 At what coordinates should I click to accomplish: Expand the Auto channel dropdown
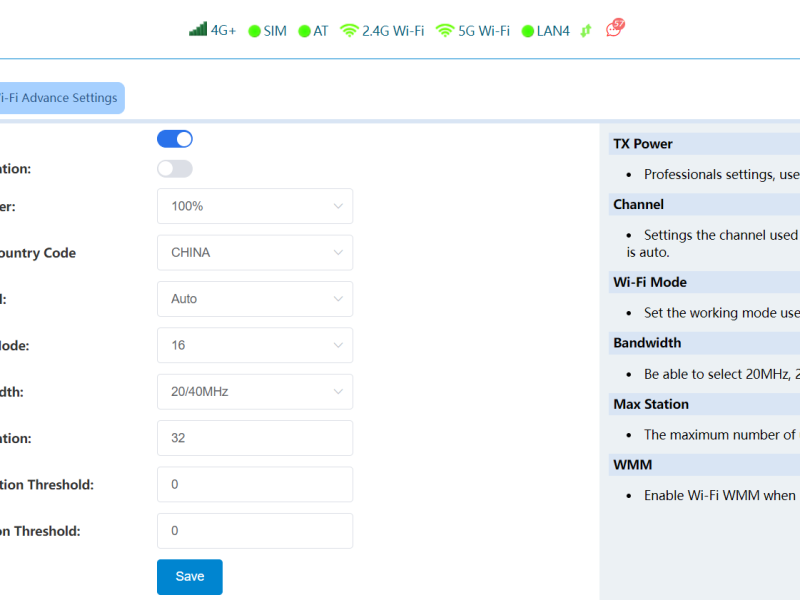(255, 299)
